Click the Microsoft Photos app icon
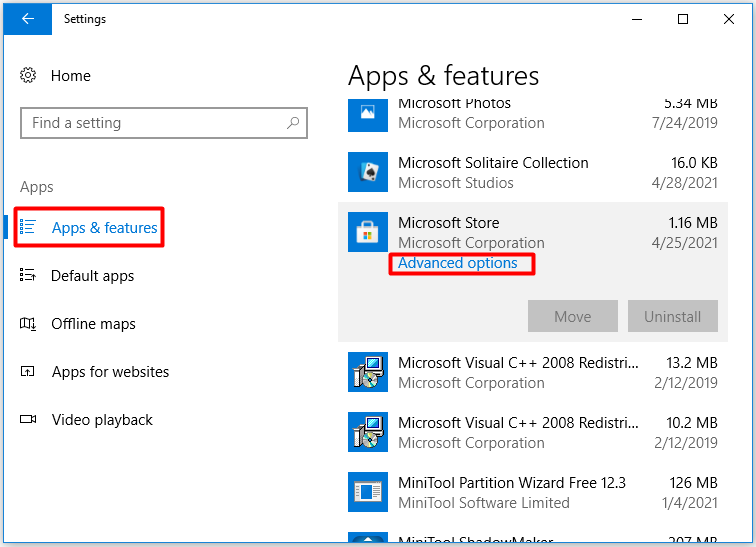Screen dimensions: 756x547 pos(367,115)
